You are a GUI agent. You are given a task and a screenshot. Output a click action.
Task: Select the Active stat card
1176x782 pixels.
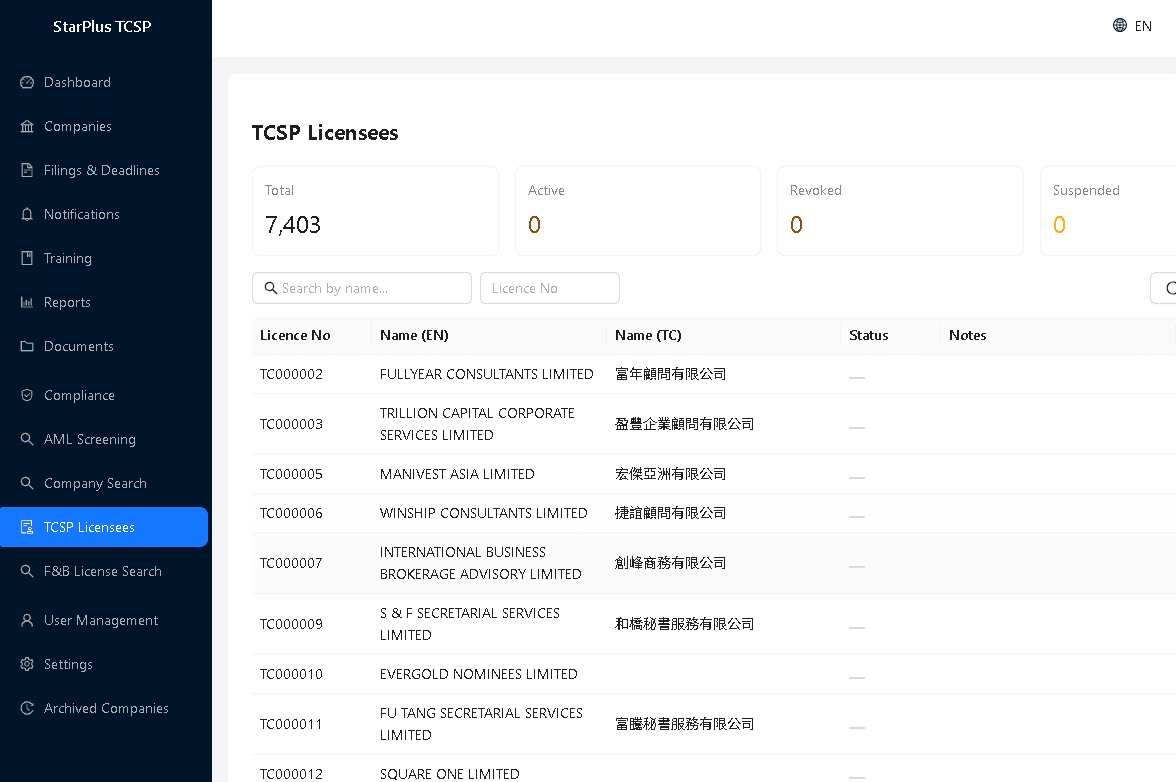tap(638, 211)
